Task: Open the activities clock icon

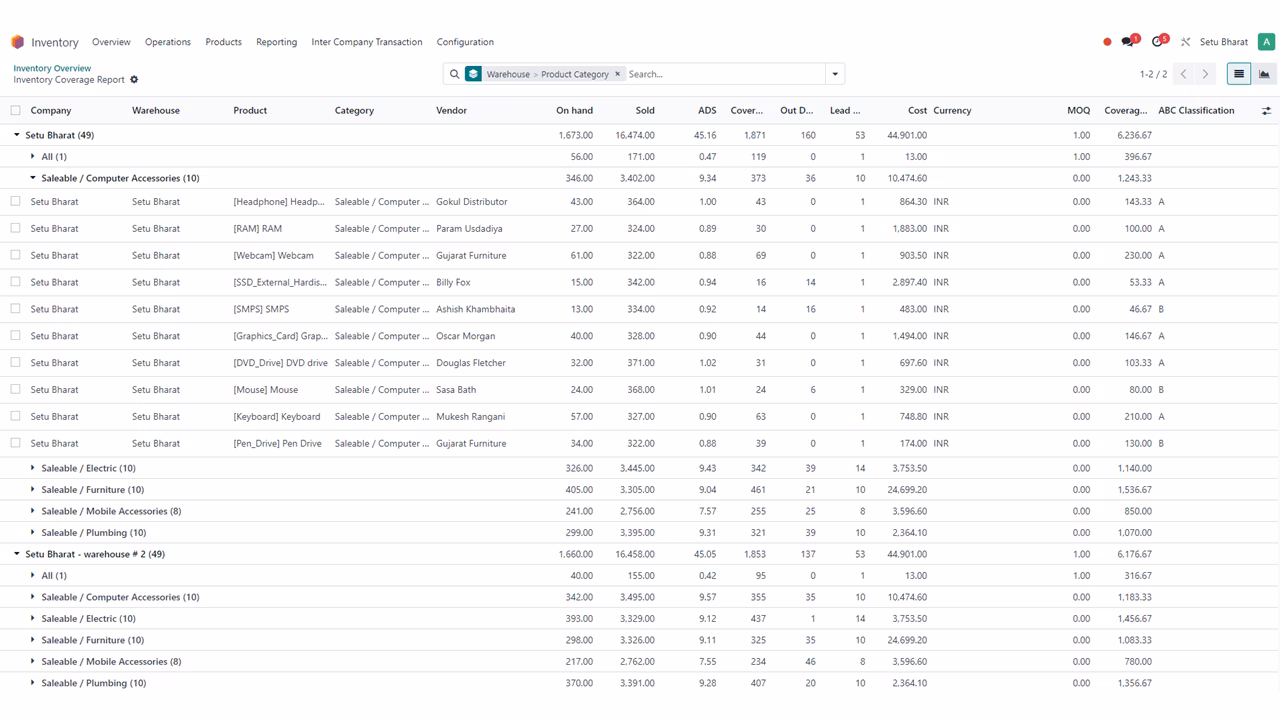Action: (1158, 42)
